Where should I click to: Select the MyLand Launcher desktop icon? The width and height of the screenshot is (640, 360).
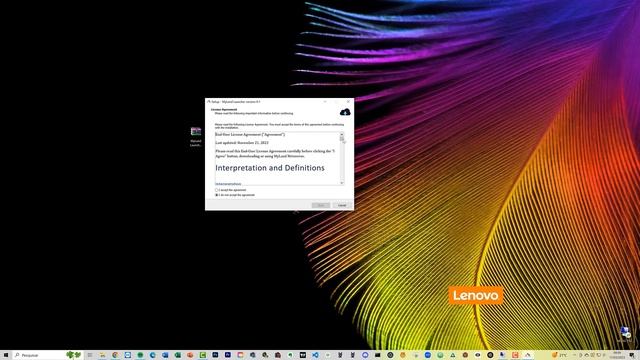[196, 136]
